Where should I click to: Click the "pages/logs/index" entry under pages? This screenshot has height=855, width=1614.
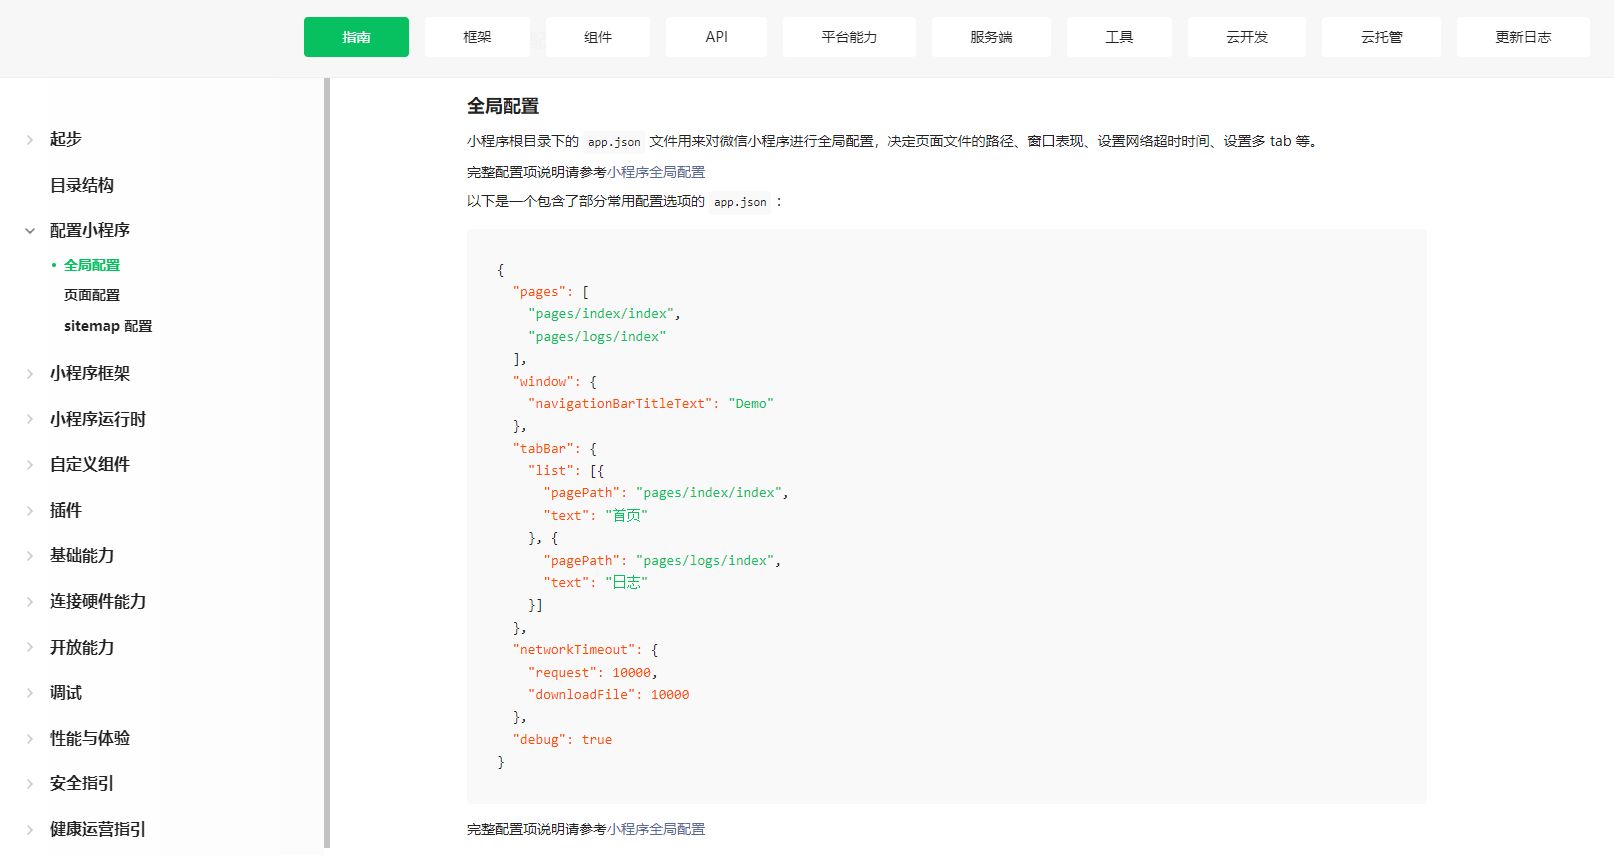coord(597,336)
